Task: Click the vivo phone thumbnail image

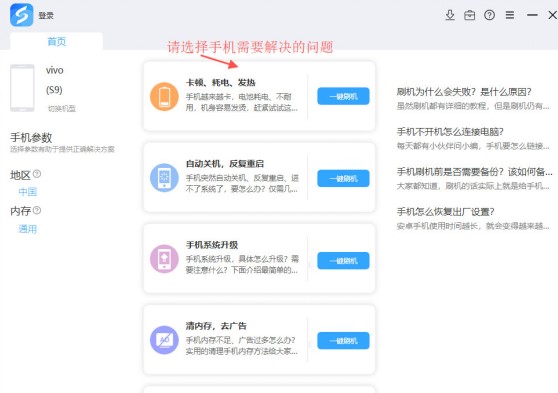Action: [22, 88]
